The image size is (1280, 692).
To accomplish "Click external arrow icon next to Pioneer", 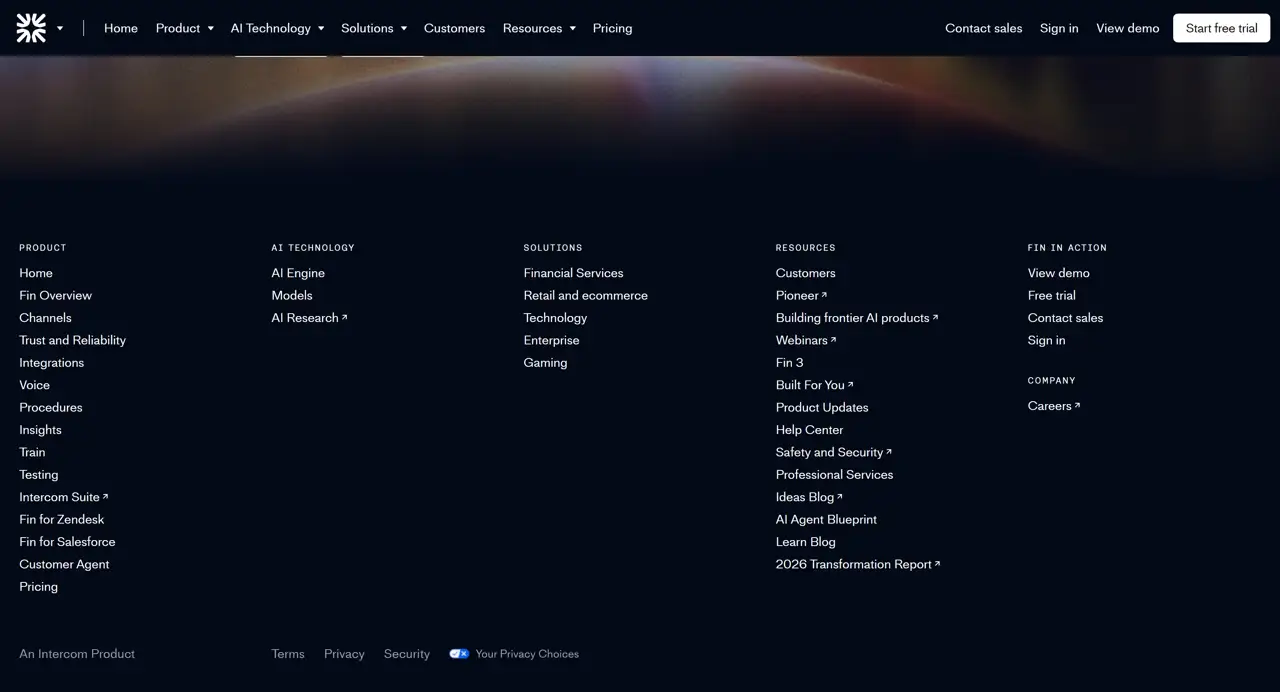I will click(x=824, y=295).
